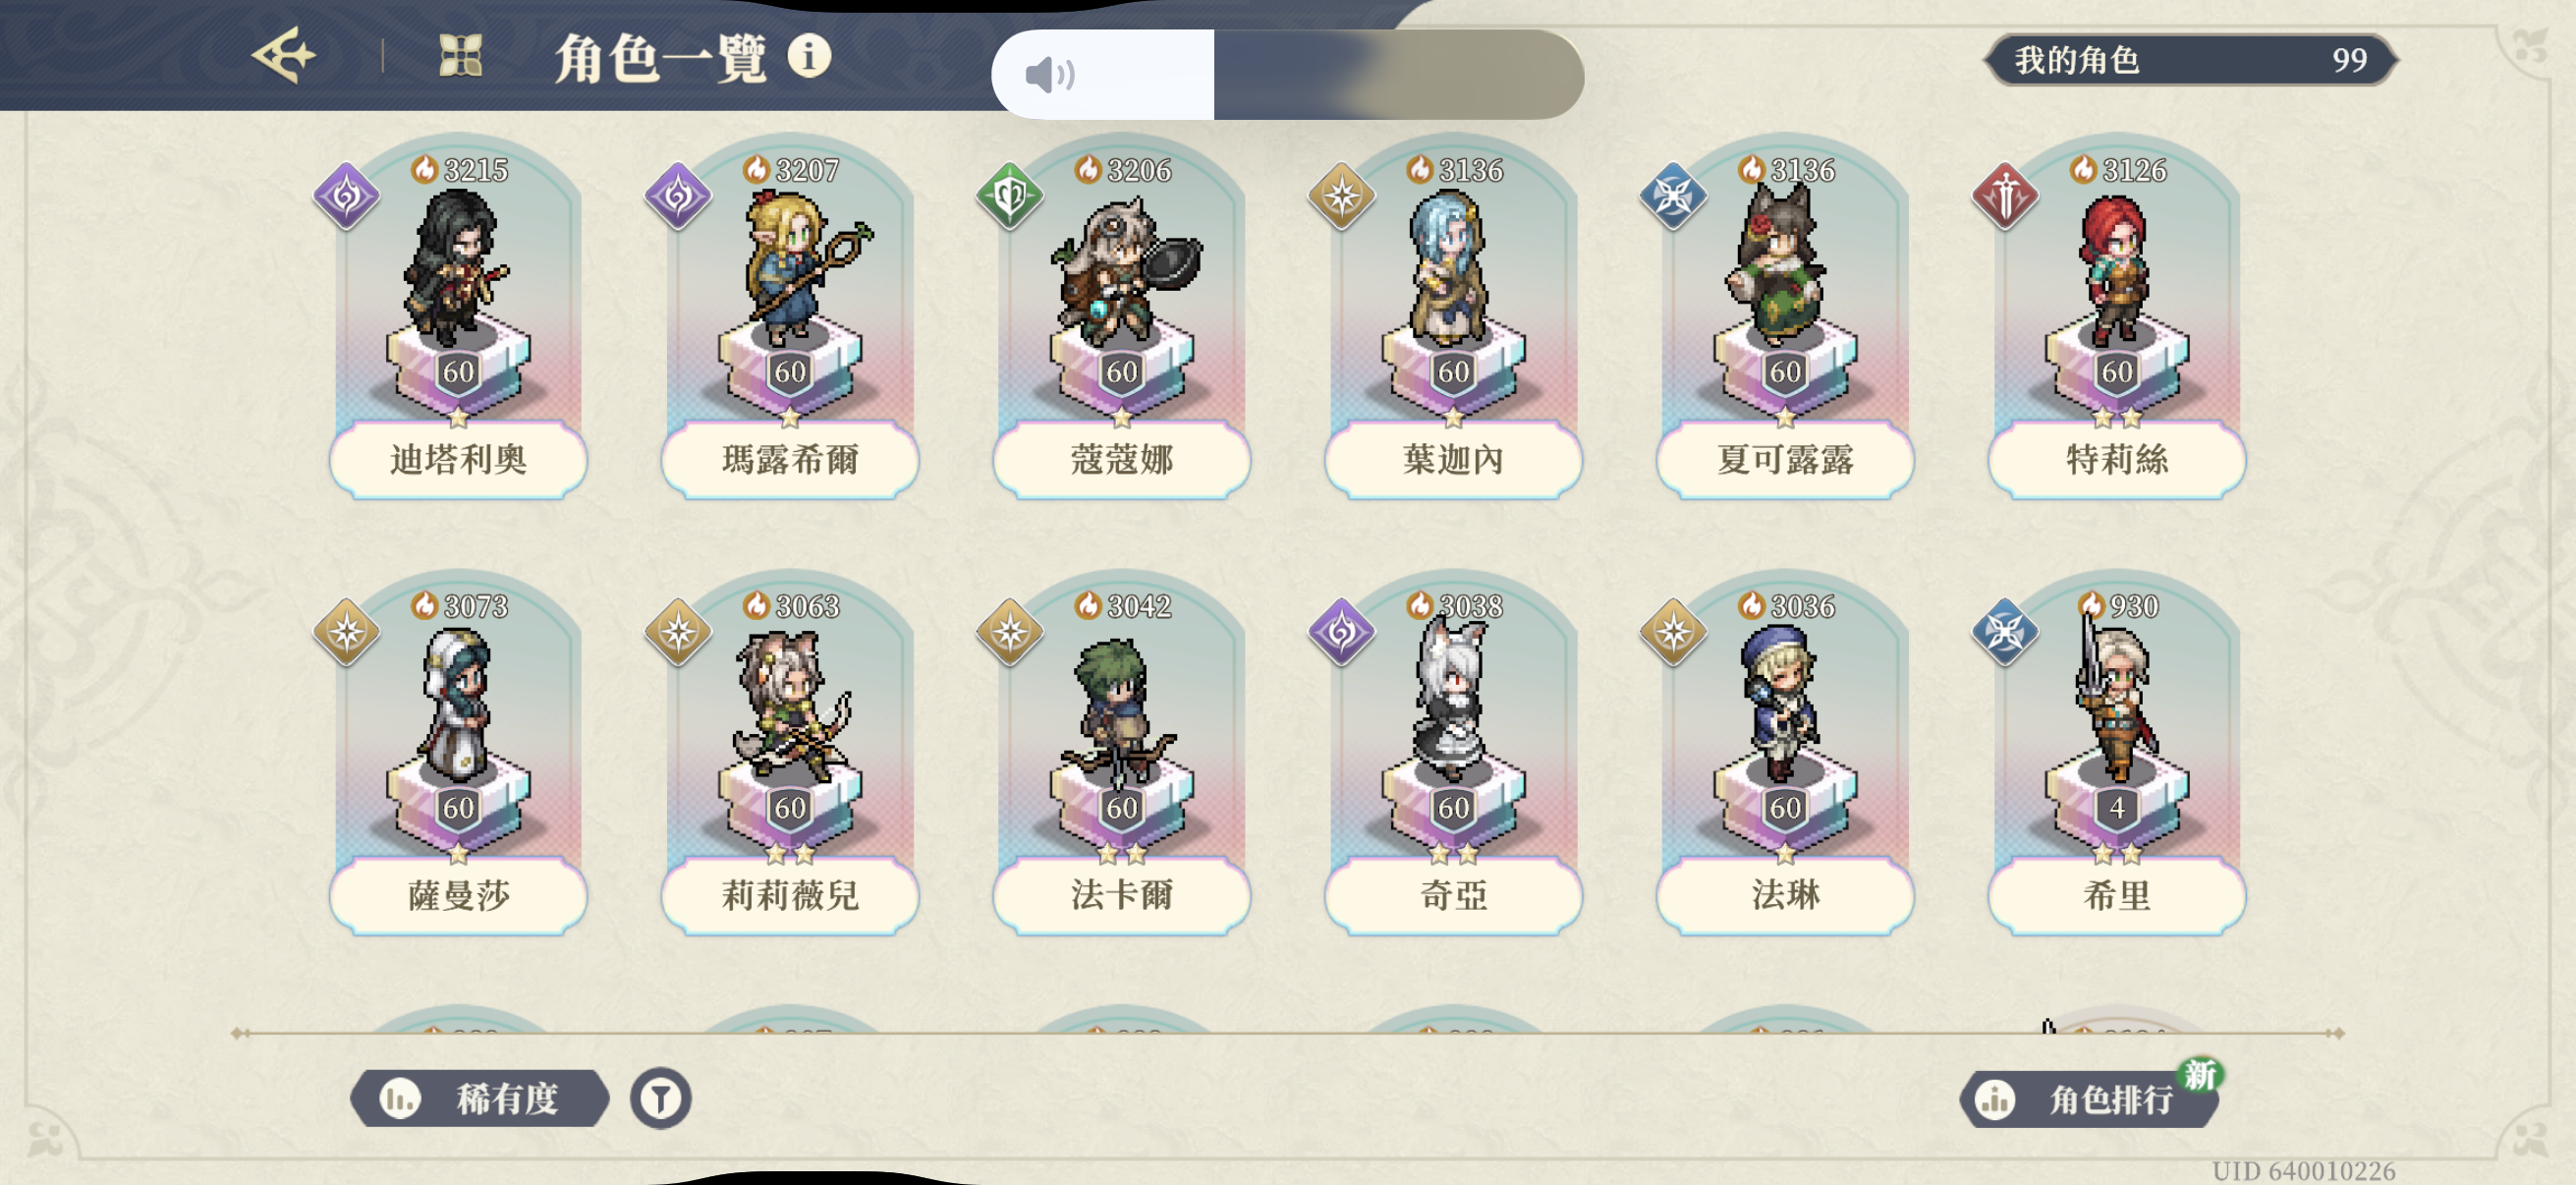Open the info icon beside 角色一覽
Image resolution: width=2576 pixels, height=1185 pixels.
[x=808, y=56]
